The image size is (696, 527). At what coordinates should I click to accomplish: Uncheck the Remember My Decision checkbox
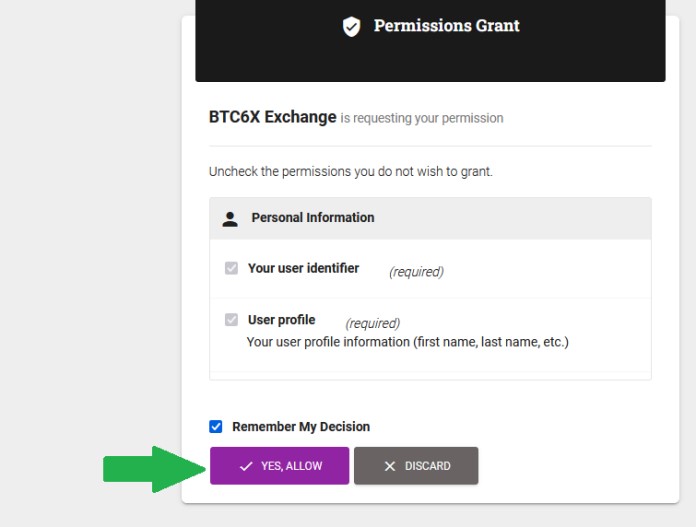[x=216, y=427]
